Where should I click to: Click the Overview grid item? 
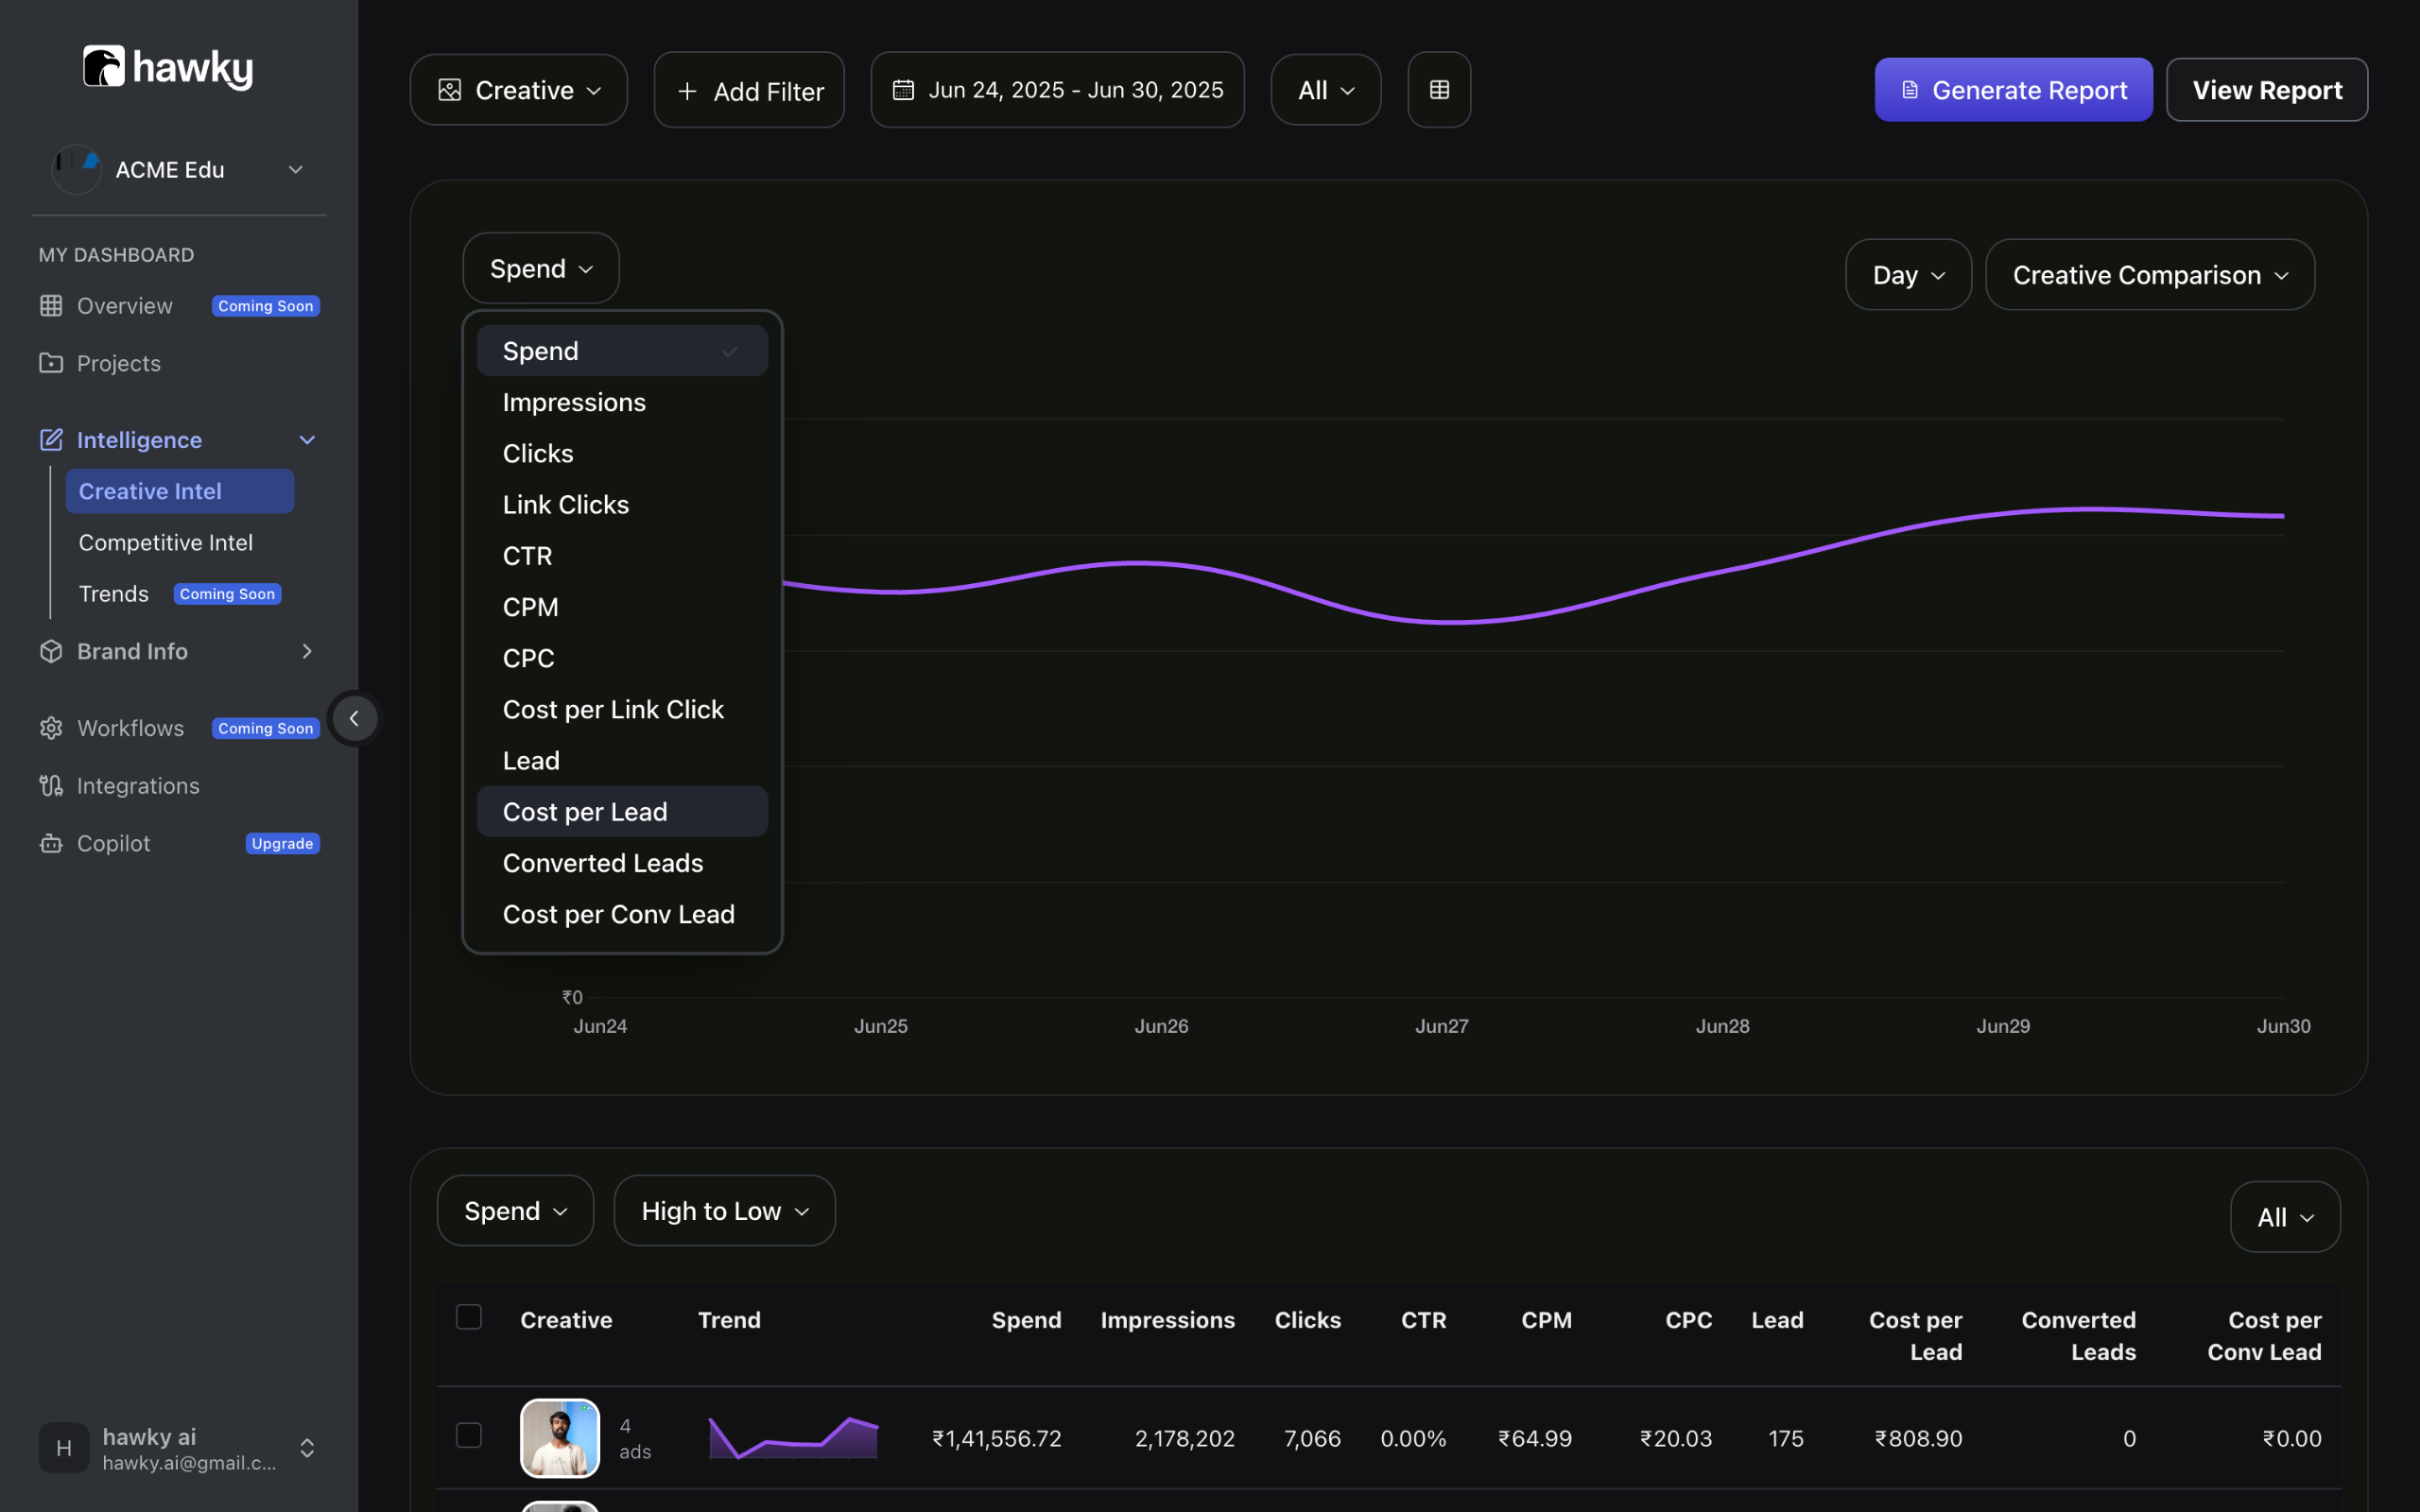tap(124, 306)
